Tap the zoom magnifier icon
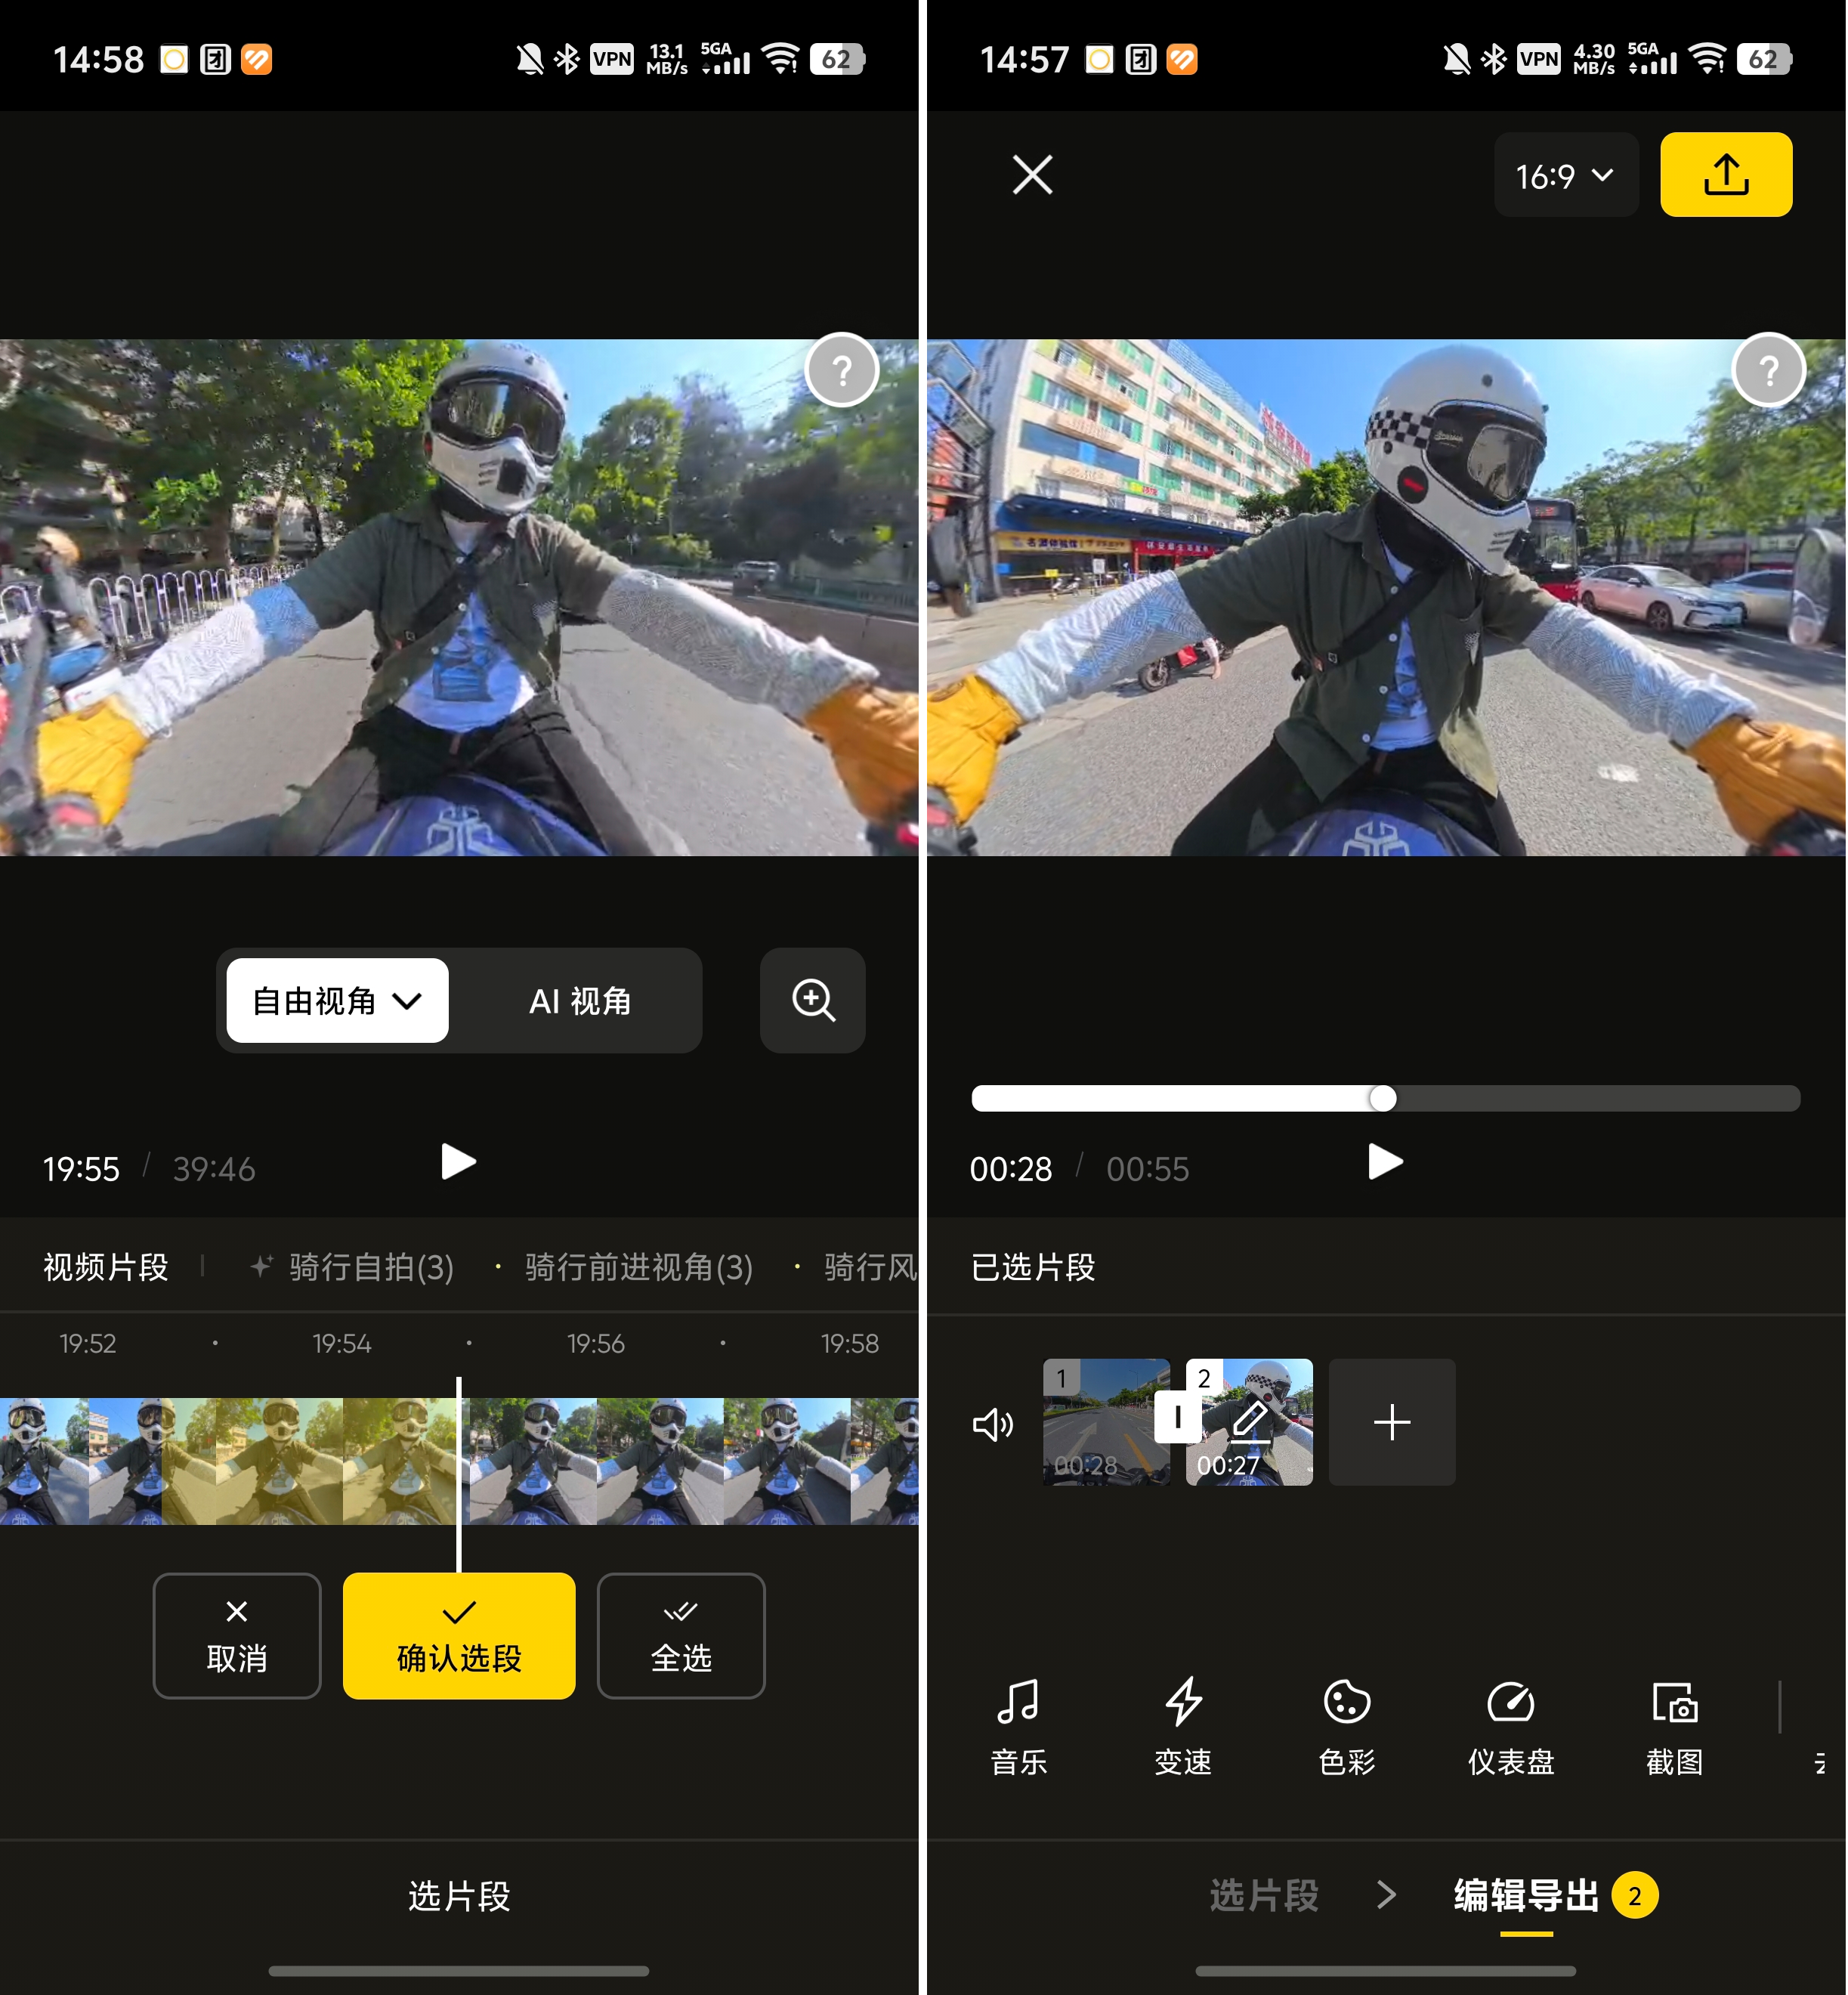This screenshot has height=1995, width=1848. click(x=812, y=1000)
